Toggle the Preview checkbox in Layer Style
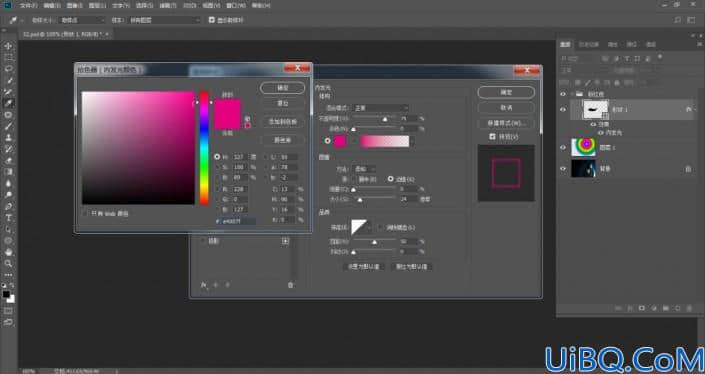705x374 pixels. pos(492,137)
